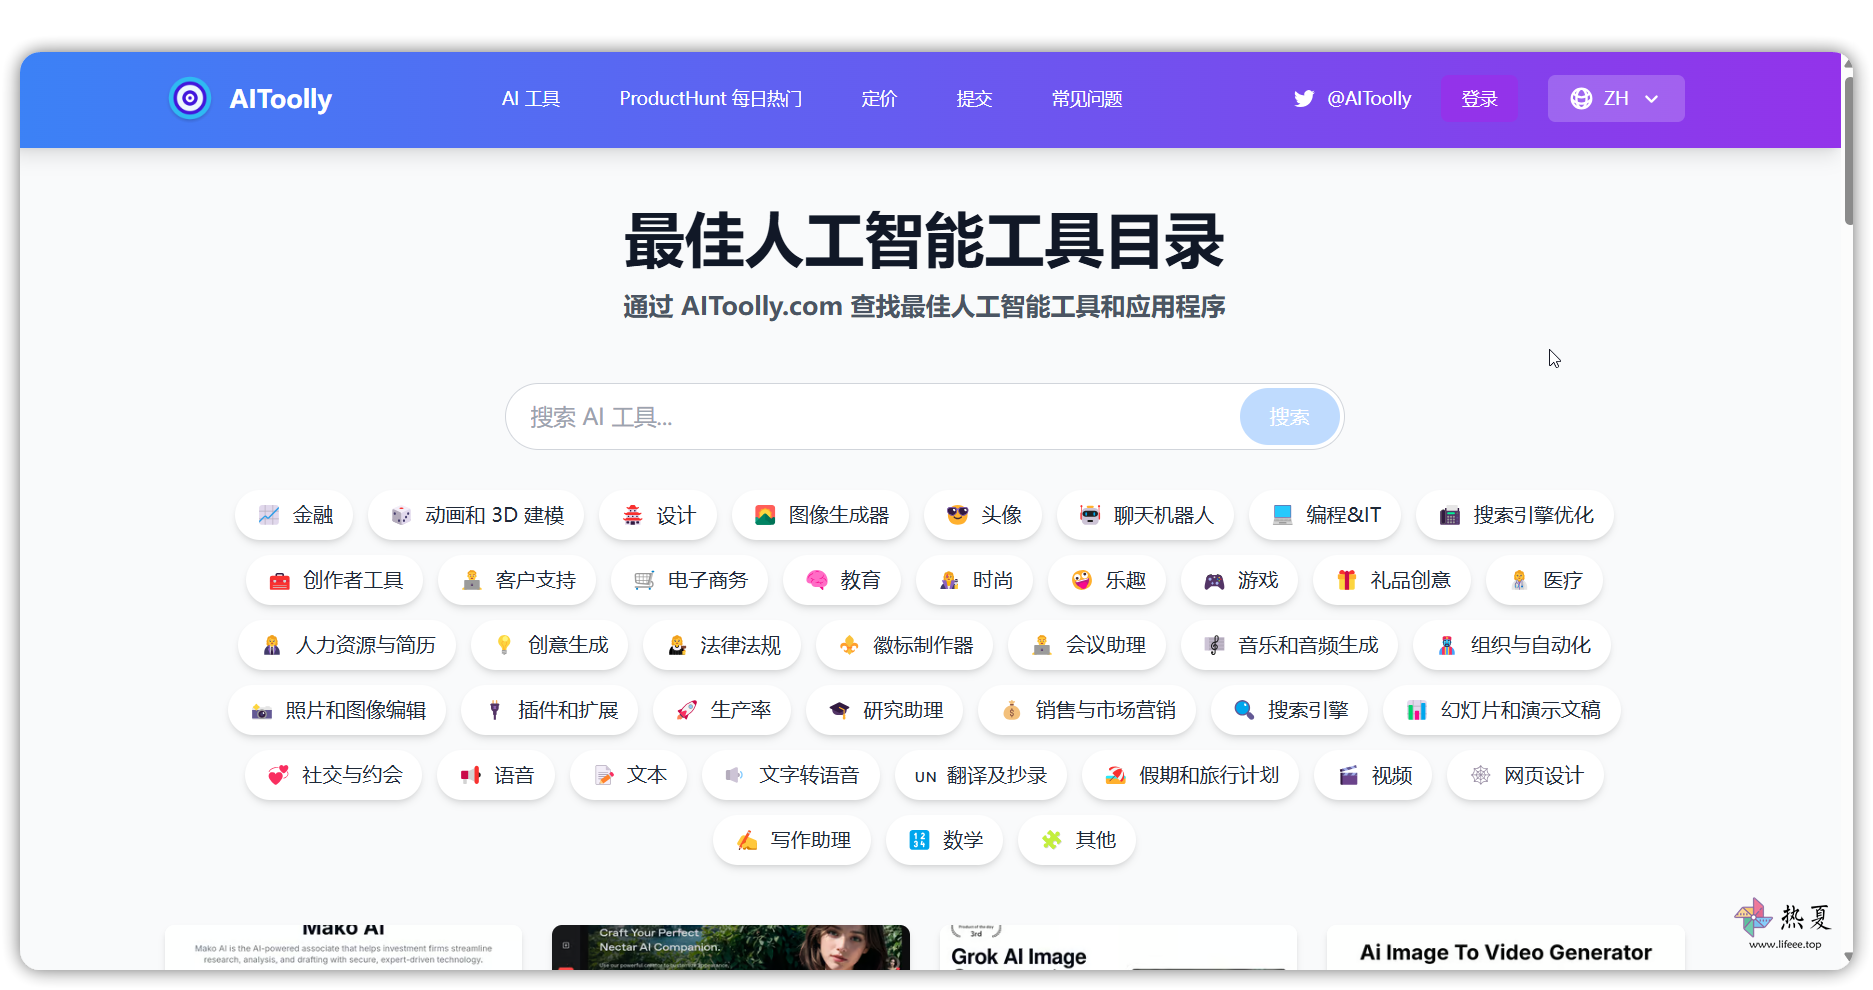Open the Twitter @AIToolly link

pyautogui.click(x=1352, y=99)
